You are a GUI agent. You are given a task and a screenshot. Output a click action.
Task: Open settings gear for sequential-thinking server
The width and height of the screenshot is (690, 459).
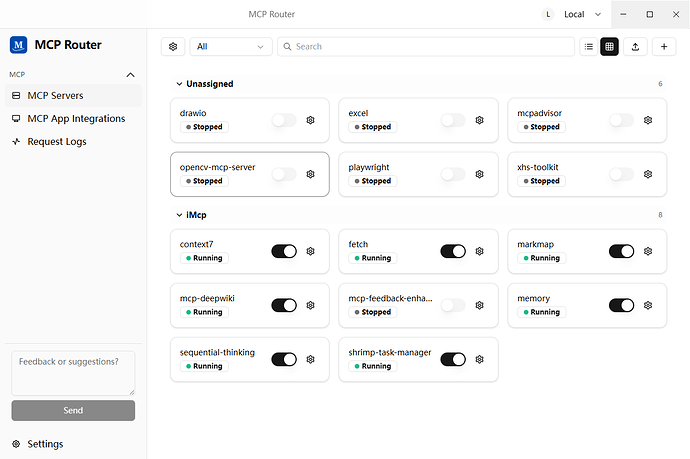310,360
